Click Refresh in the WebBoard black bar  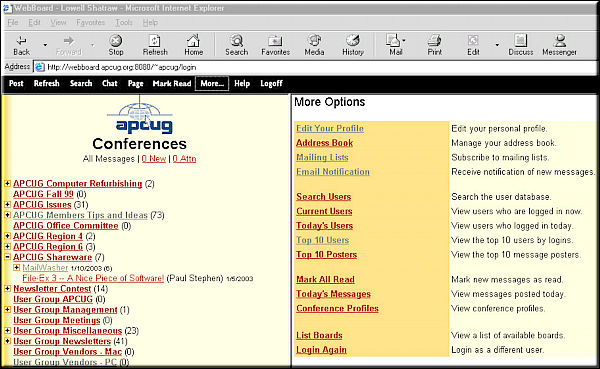point(46,83)
